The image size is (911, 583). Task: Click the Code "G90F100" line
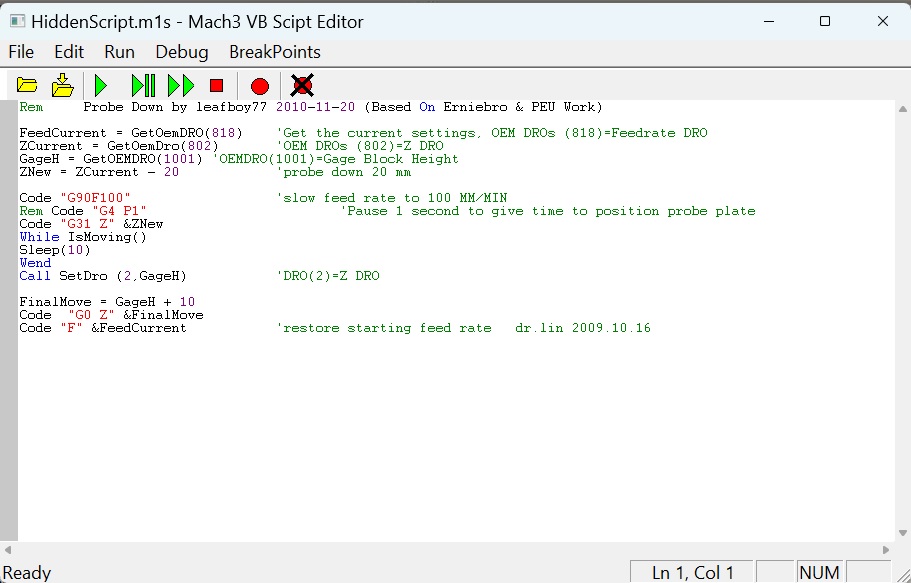coord(74,198)
